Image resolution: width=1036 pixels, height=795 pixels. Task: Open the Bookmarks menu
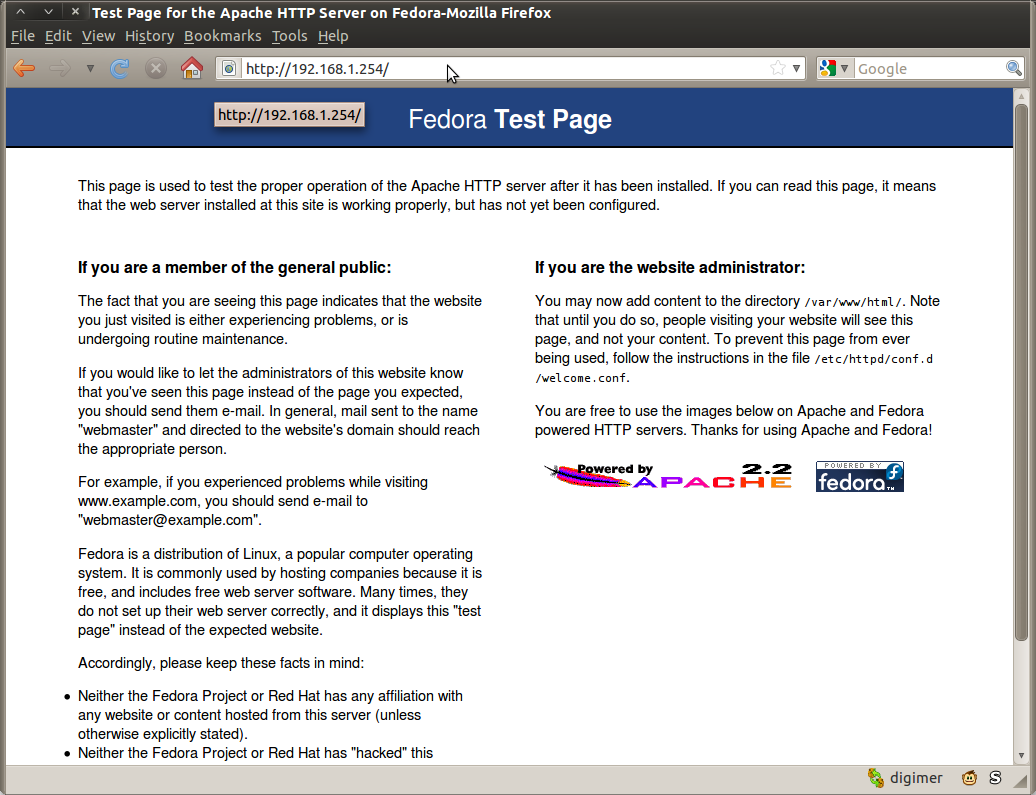(x=223, y=36)
